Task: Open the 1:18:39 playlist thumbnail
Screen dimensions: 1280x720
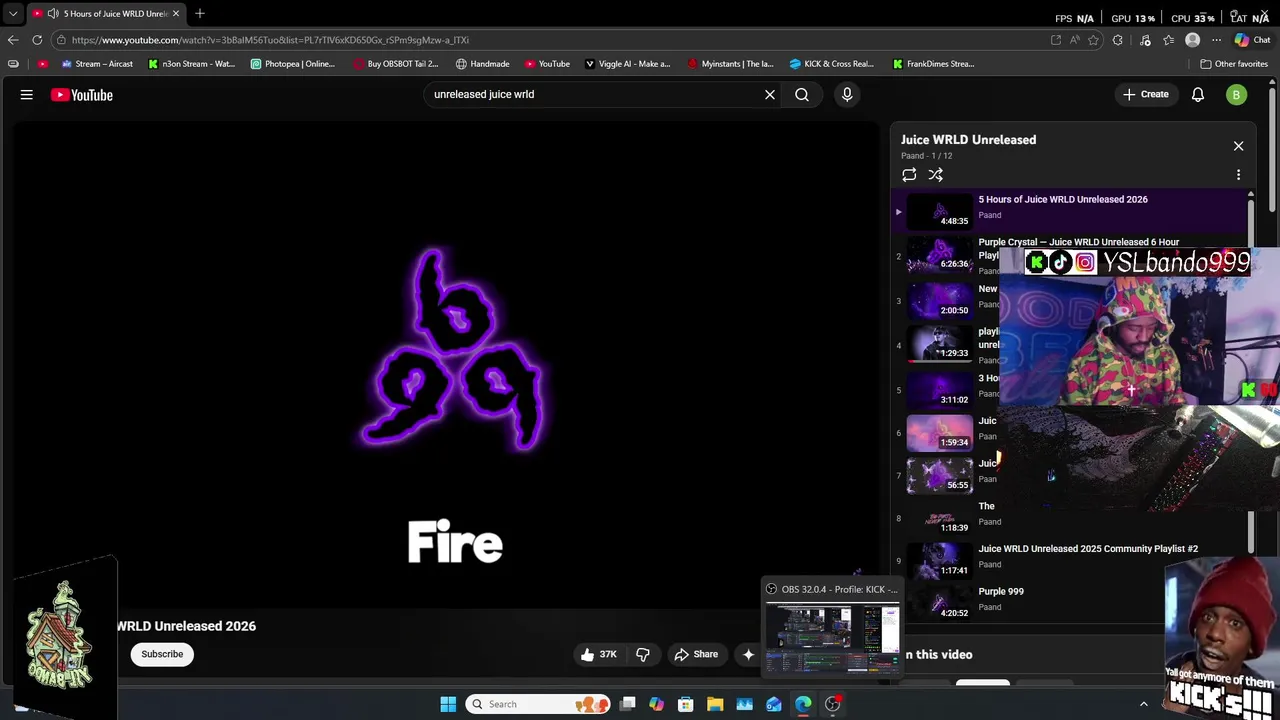Action: click(939, 517)
